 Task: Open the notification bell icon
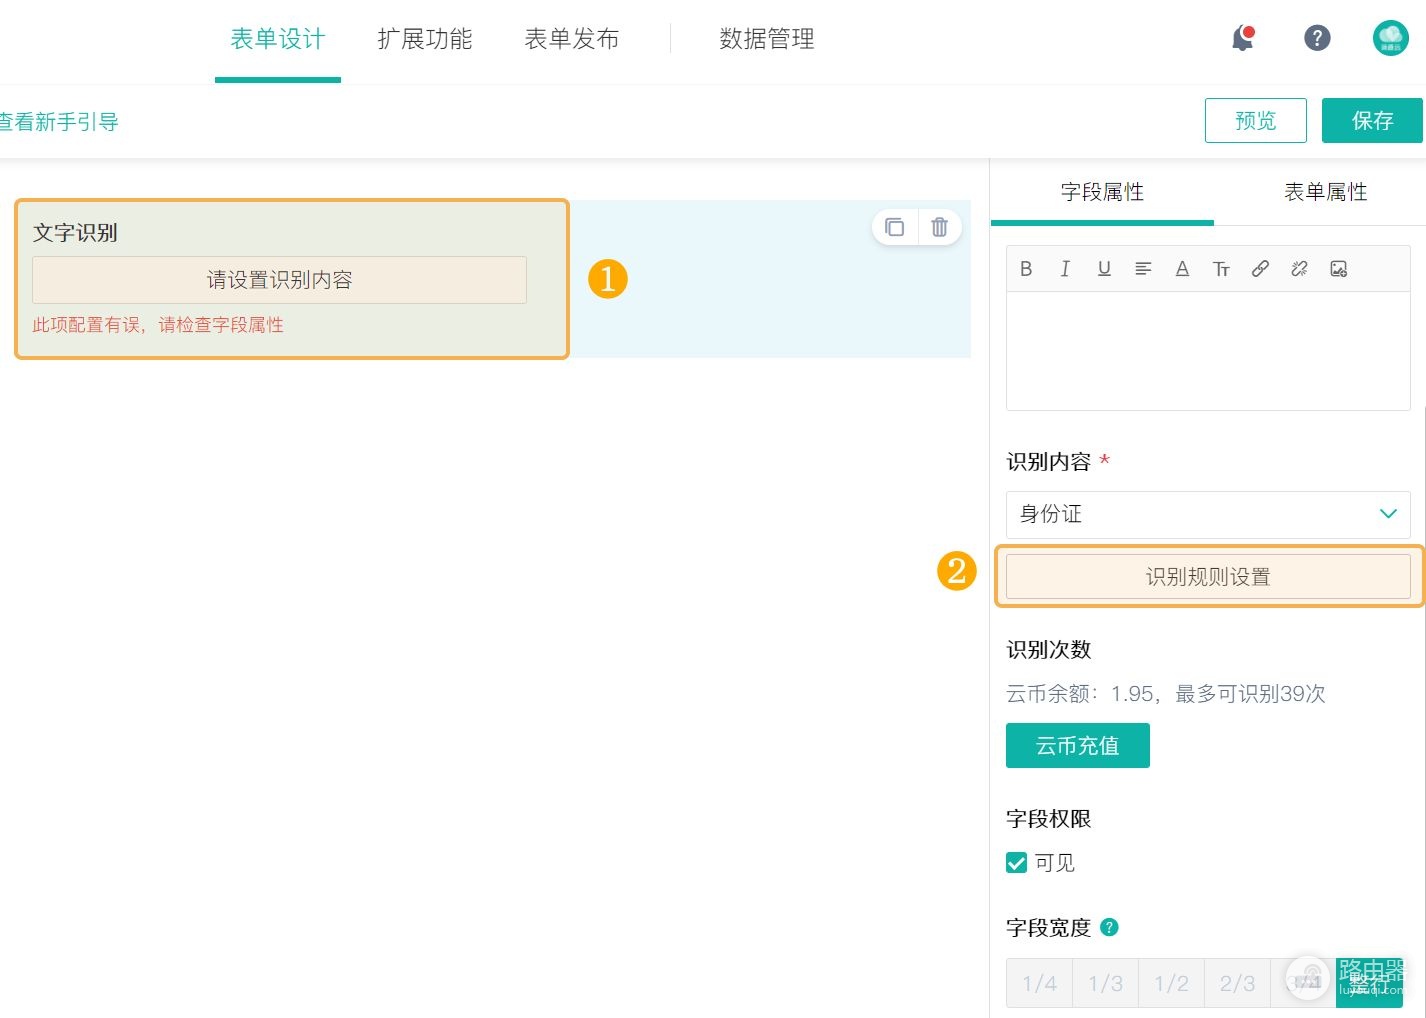click(1242, 39)
